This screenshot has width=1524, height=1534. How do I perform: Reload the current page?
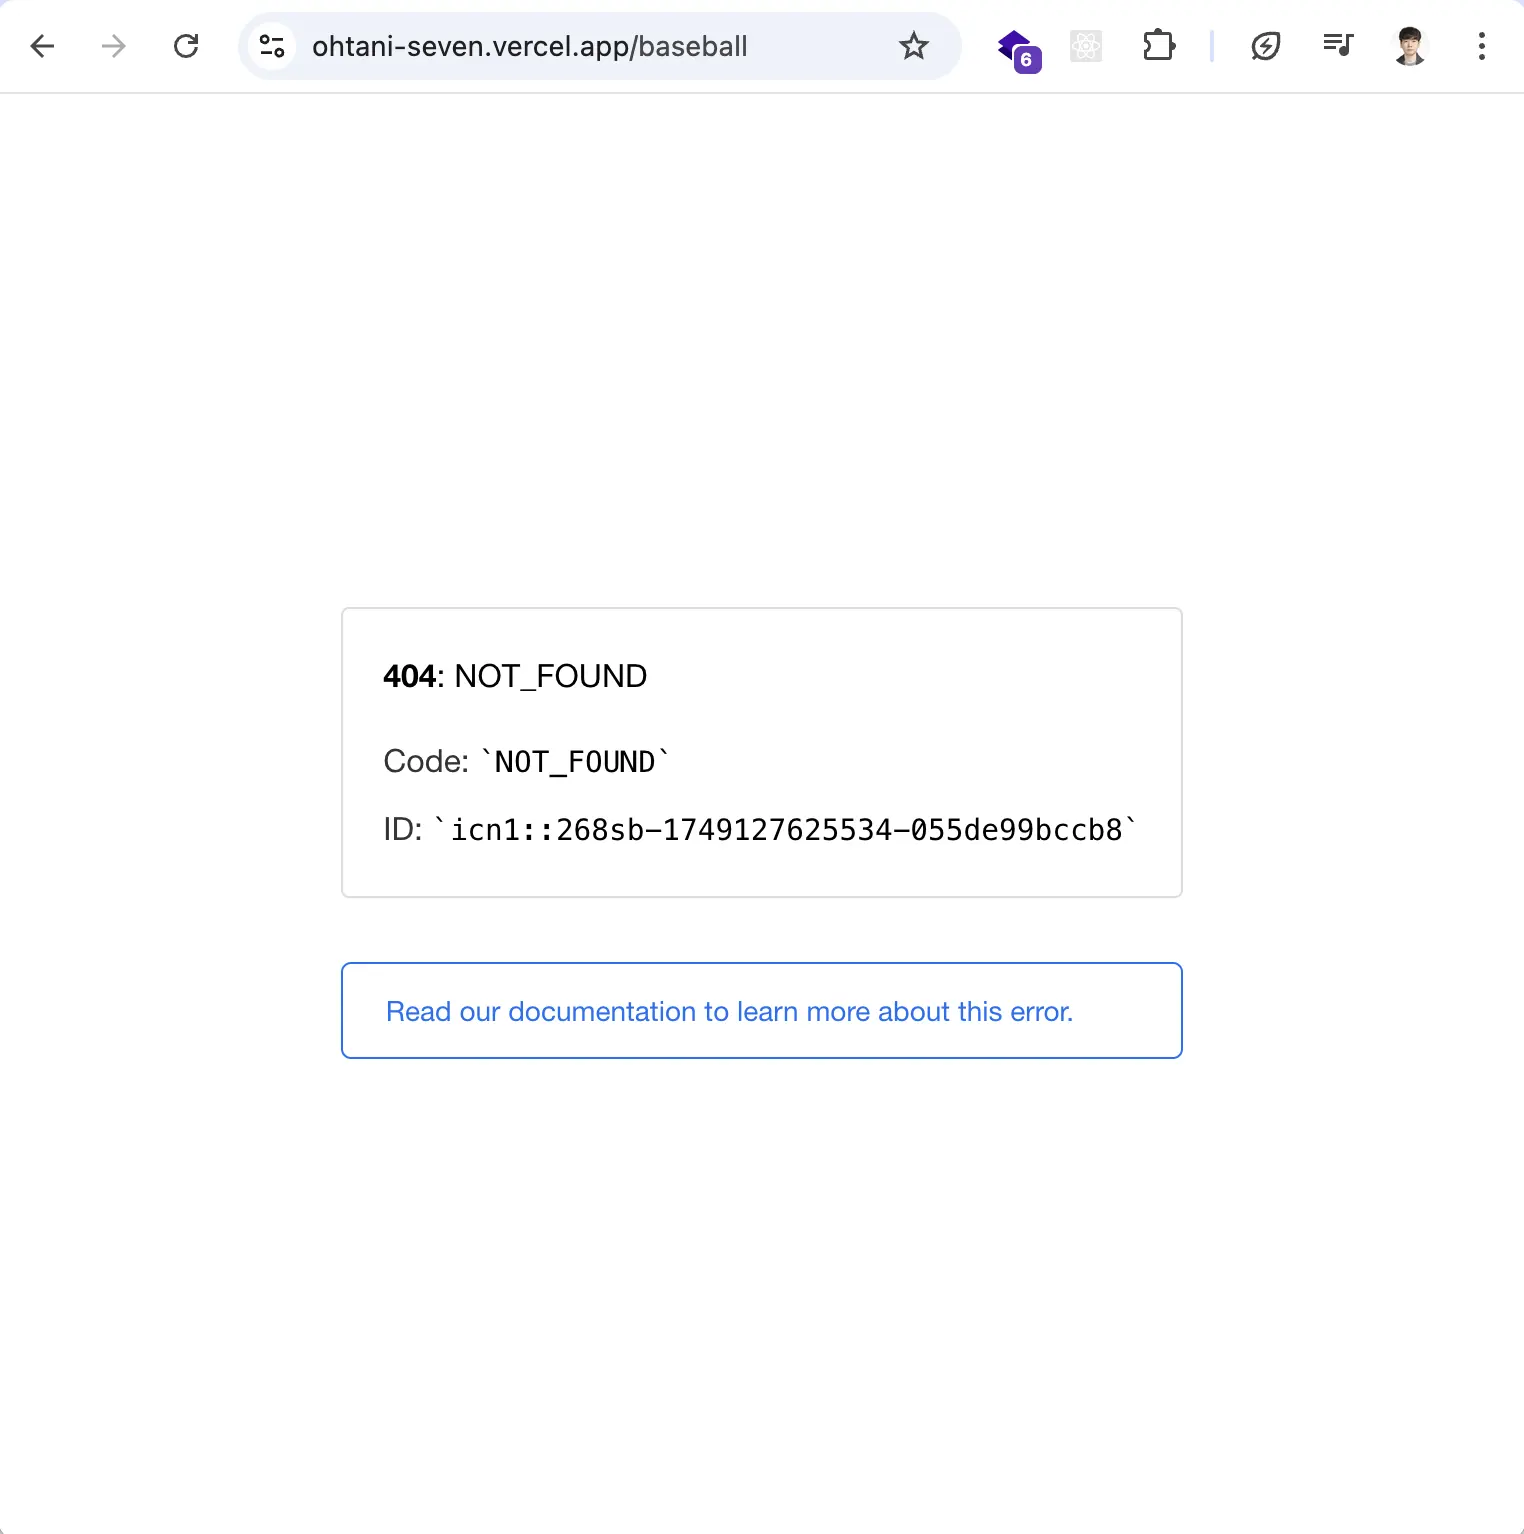tap(186, 46)
